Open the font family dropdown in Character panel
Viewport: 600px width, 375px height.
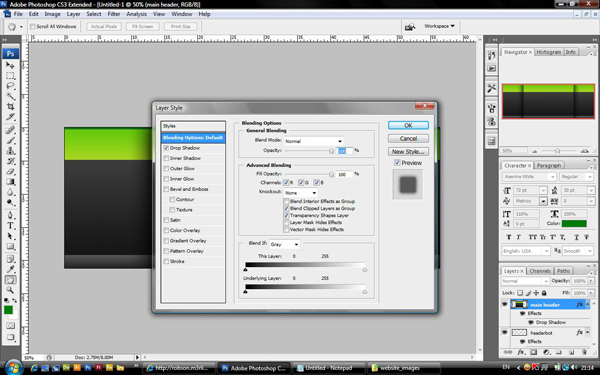tap(529, 177)
